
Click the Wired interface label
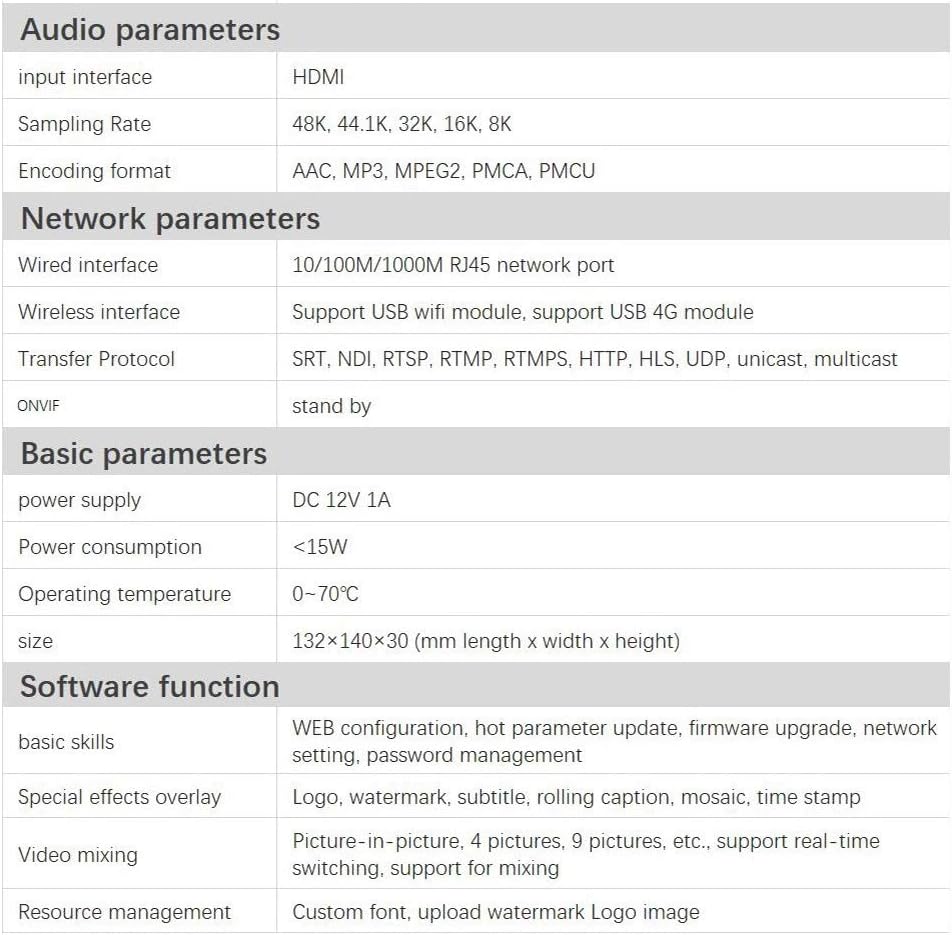[88, 265]
